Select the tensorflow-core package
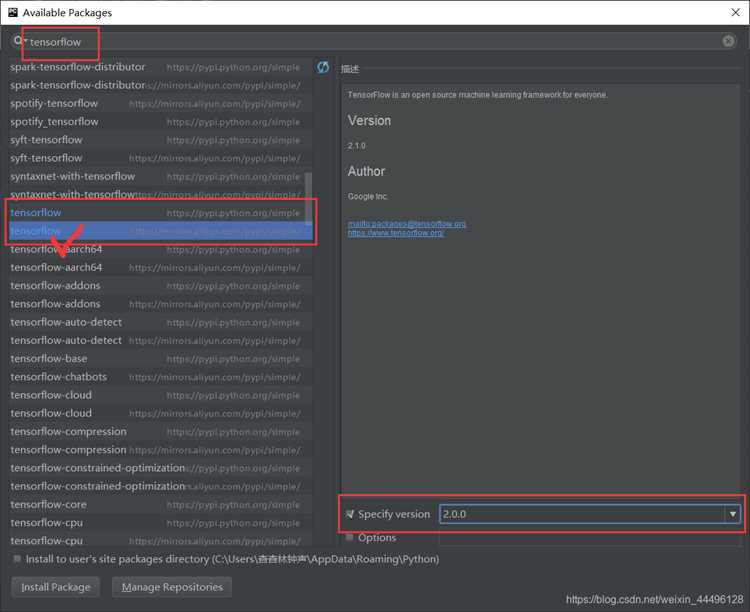 tap(161, 504)
